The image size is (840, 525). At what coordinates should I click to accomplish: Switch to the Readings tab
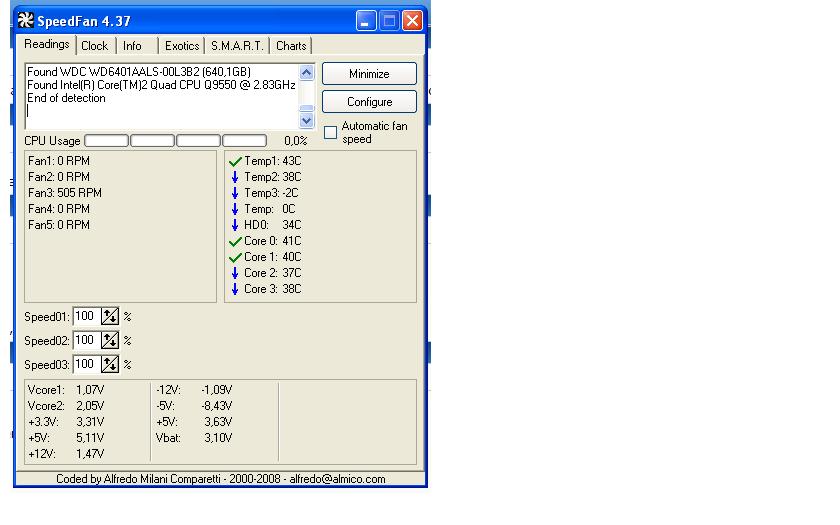[47, 44]
